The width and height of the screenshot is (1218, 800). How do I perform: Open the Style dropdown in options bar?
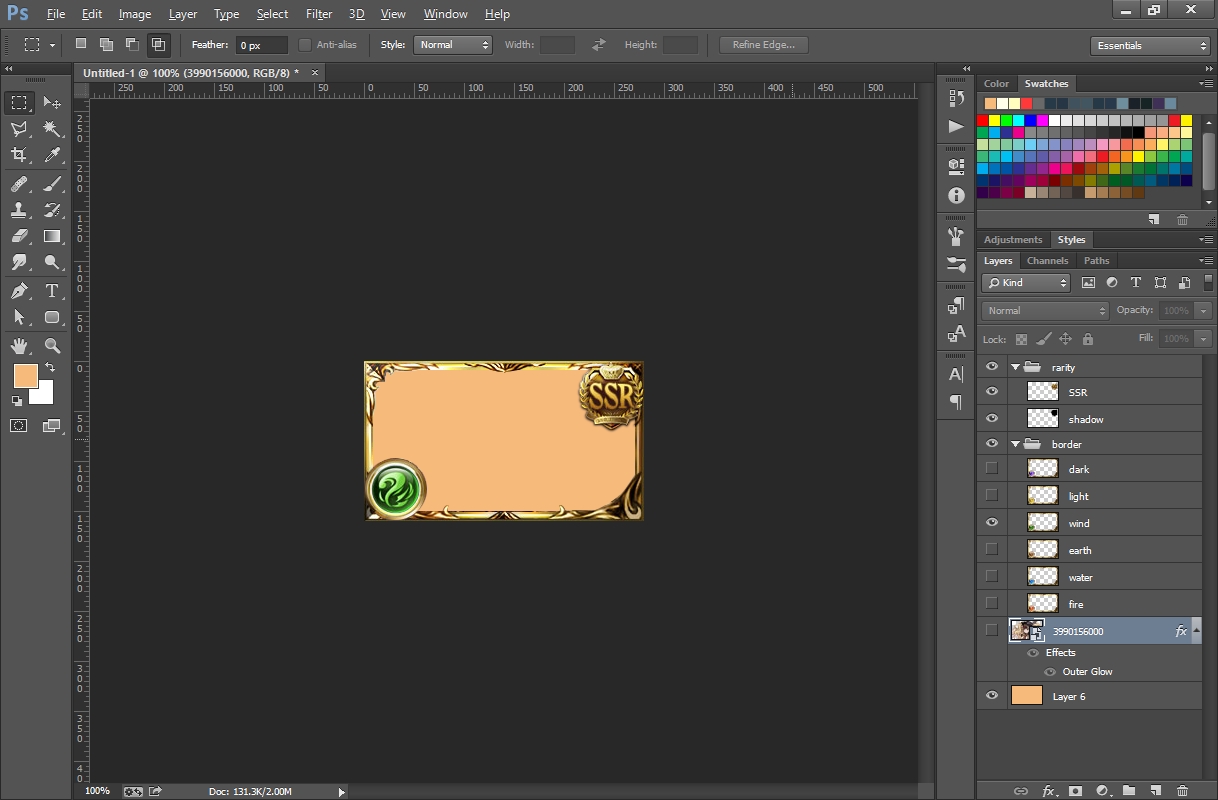[x=453, y=44]
